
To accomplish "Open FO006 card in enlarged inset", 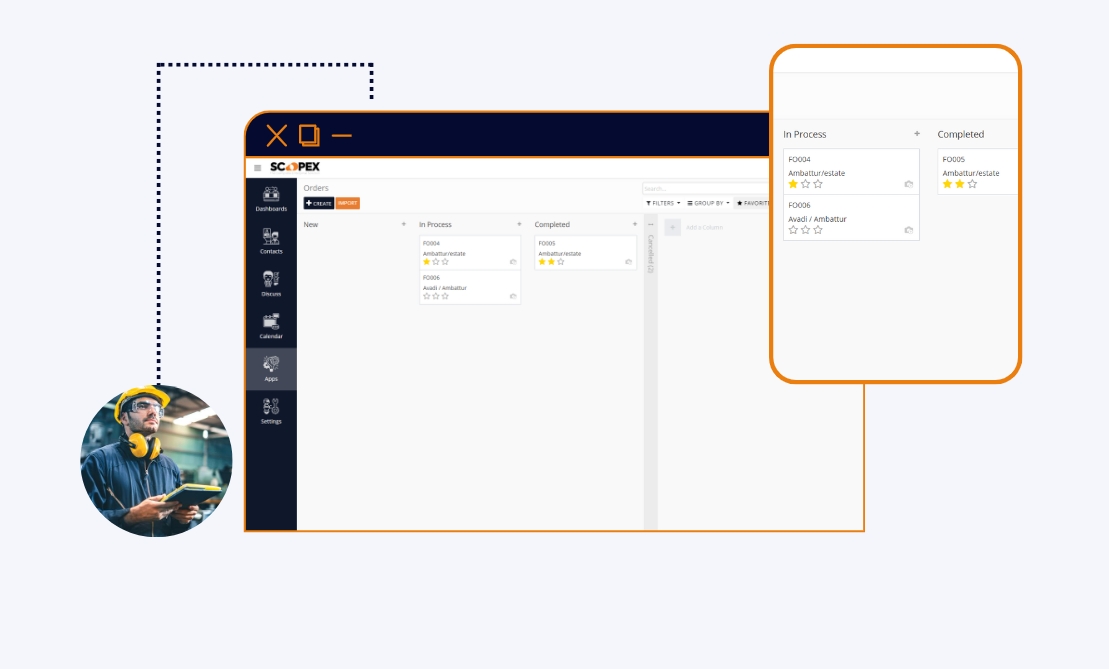I will pos(851,217).
